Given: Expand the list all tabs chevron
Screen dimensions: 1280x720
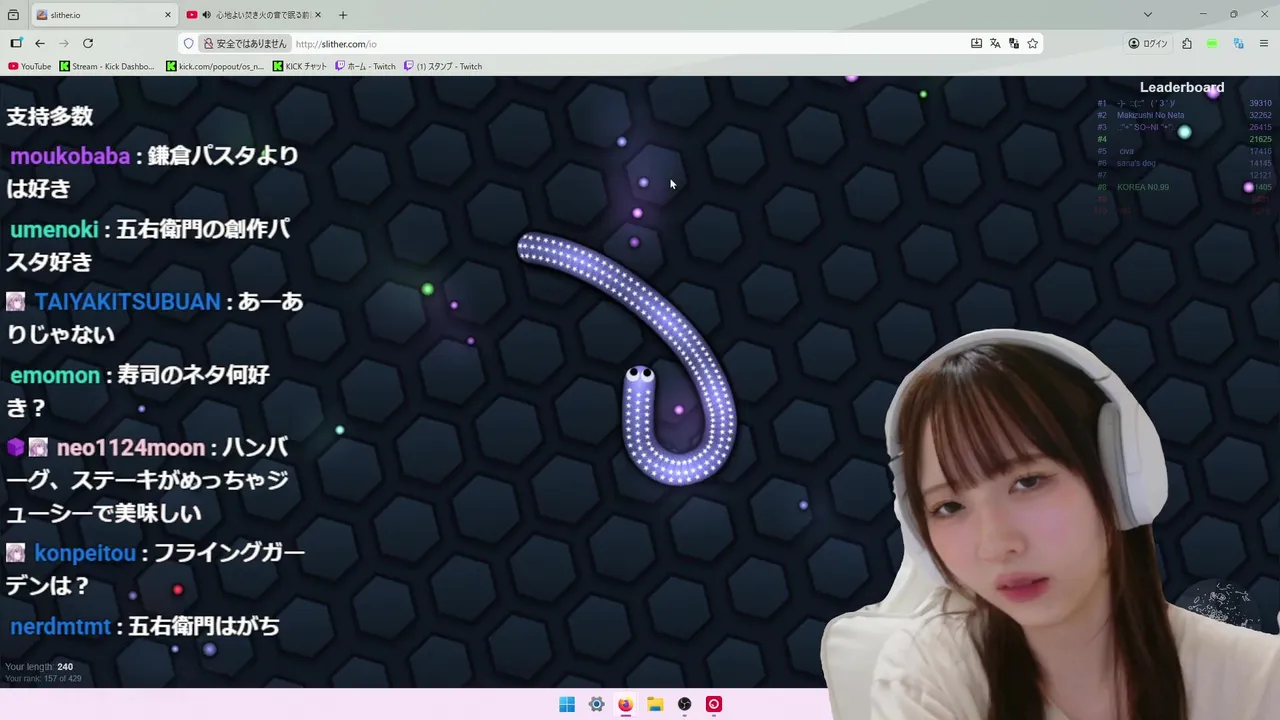Looking at the screenshot, I should point(1148,15).
